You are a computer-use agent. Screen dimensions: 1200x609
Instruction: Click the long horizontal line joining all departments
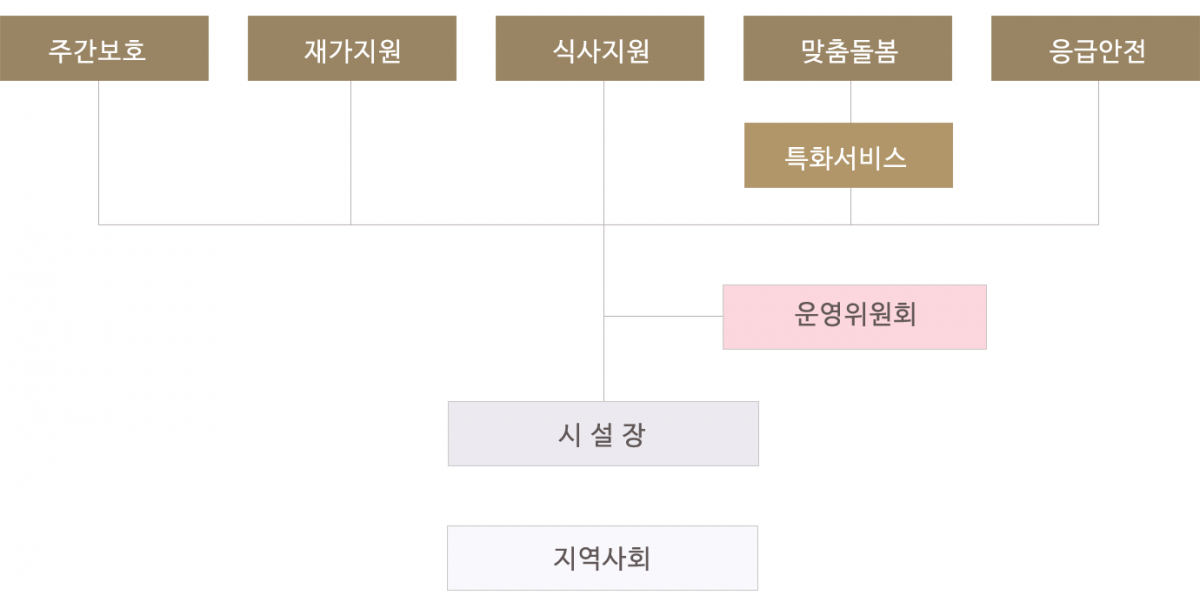coord(599,224)
